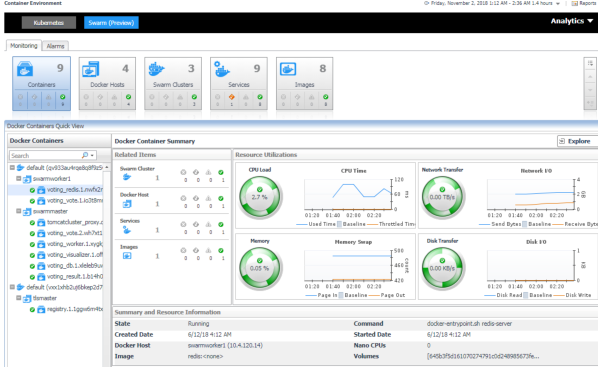Click the Services related item icon
This screenshot has height=369, width=598.
127,230
